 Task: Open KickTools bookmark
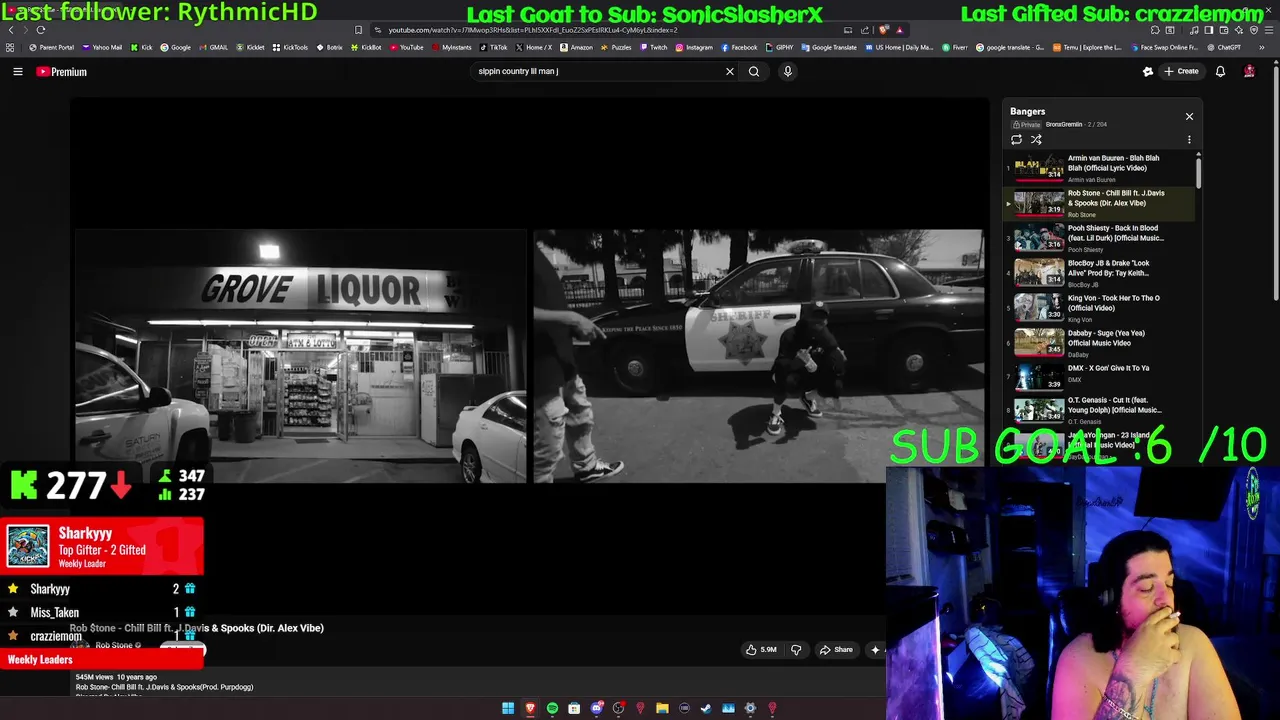pyautogui.click(x=291, y=47)
